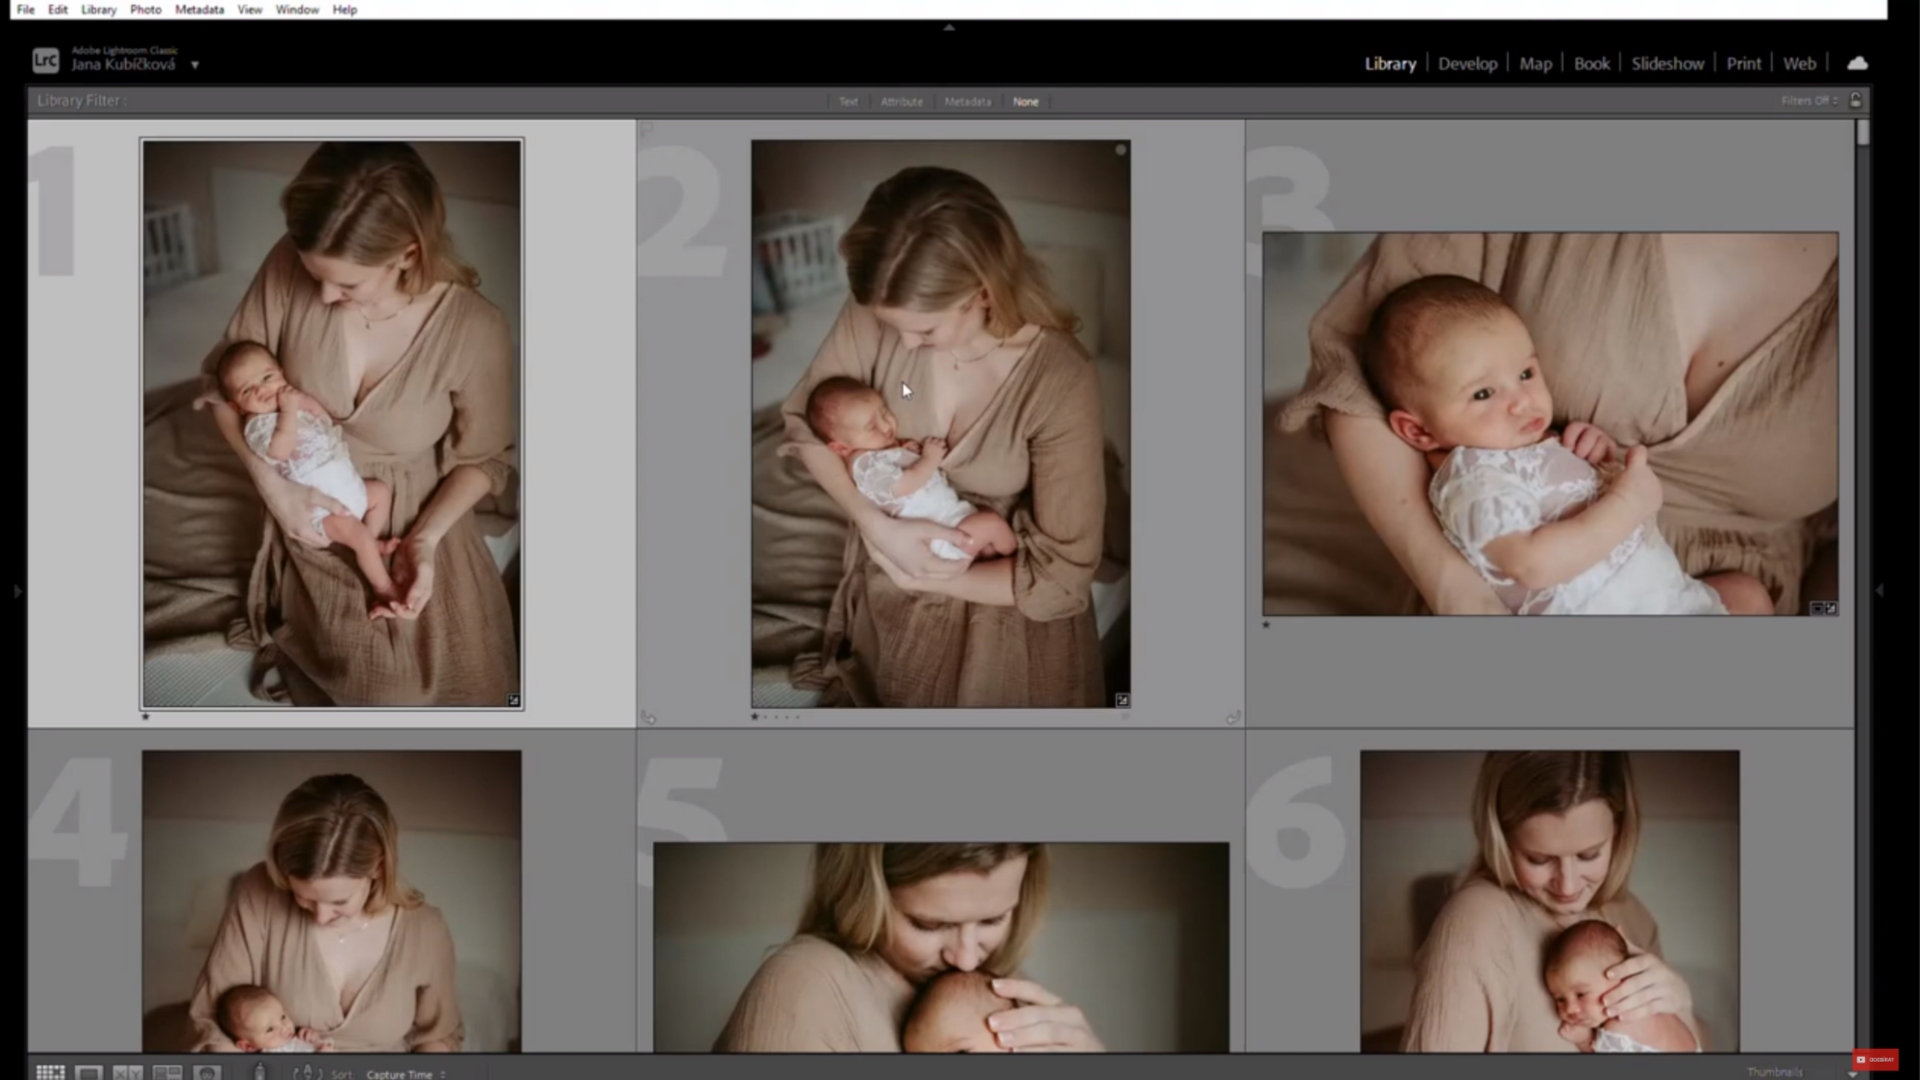Image resolution: width=1920 pixels, height=1080 pixels.
Task: Click the develop adjustments badge on photo 3
Action: (1831, 608)
